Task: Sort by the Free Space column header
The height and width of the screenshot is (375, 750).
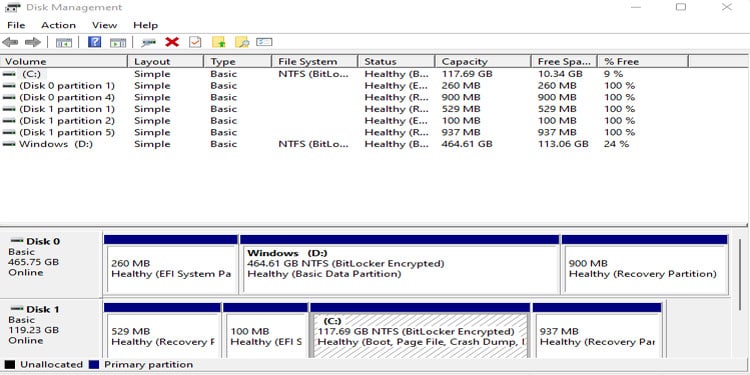Action: tap(564, 62)
